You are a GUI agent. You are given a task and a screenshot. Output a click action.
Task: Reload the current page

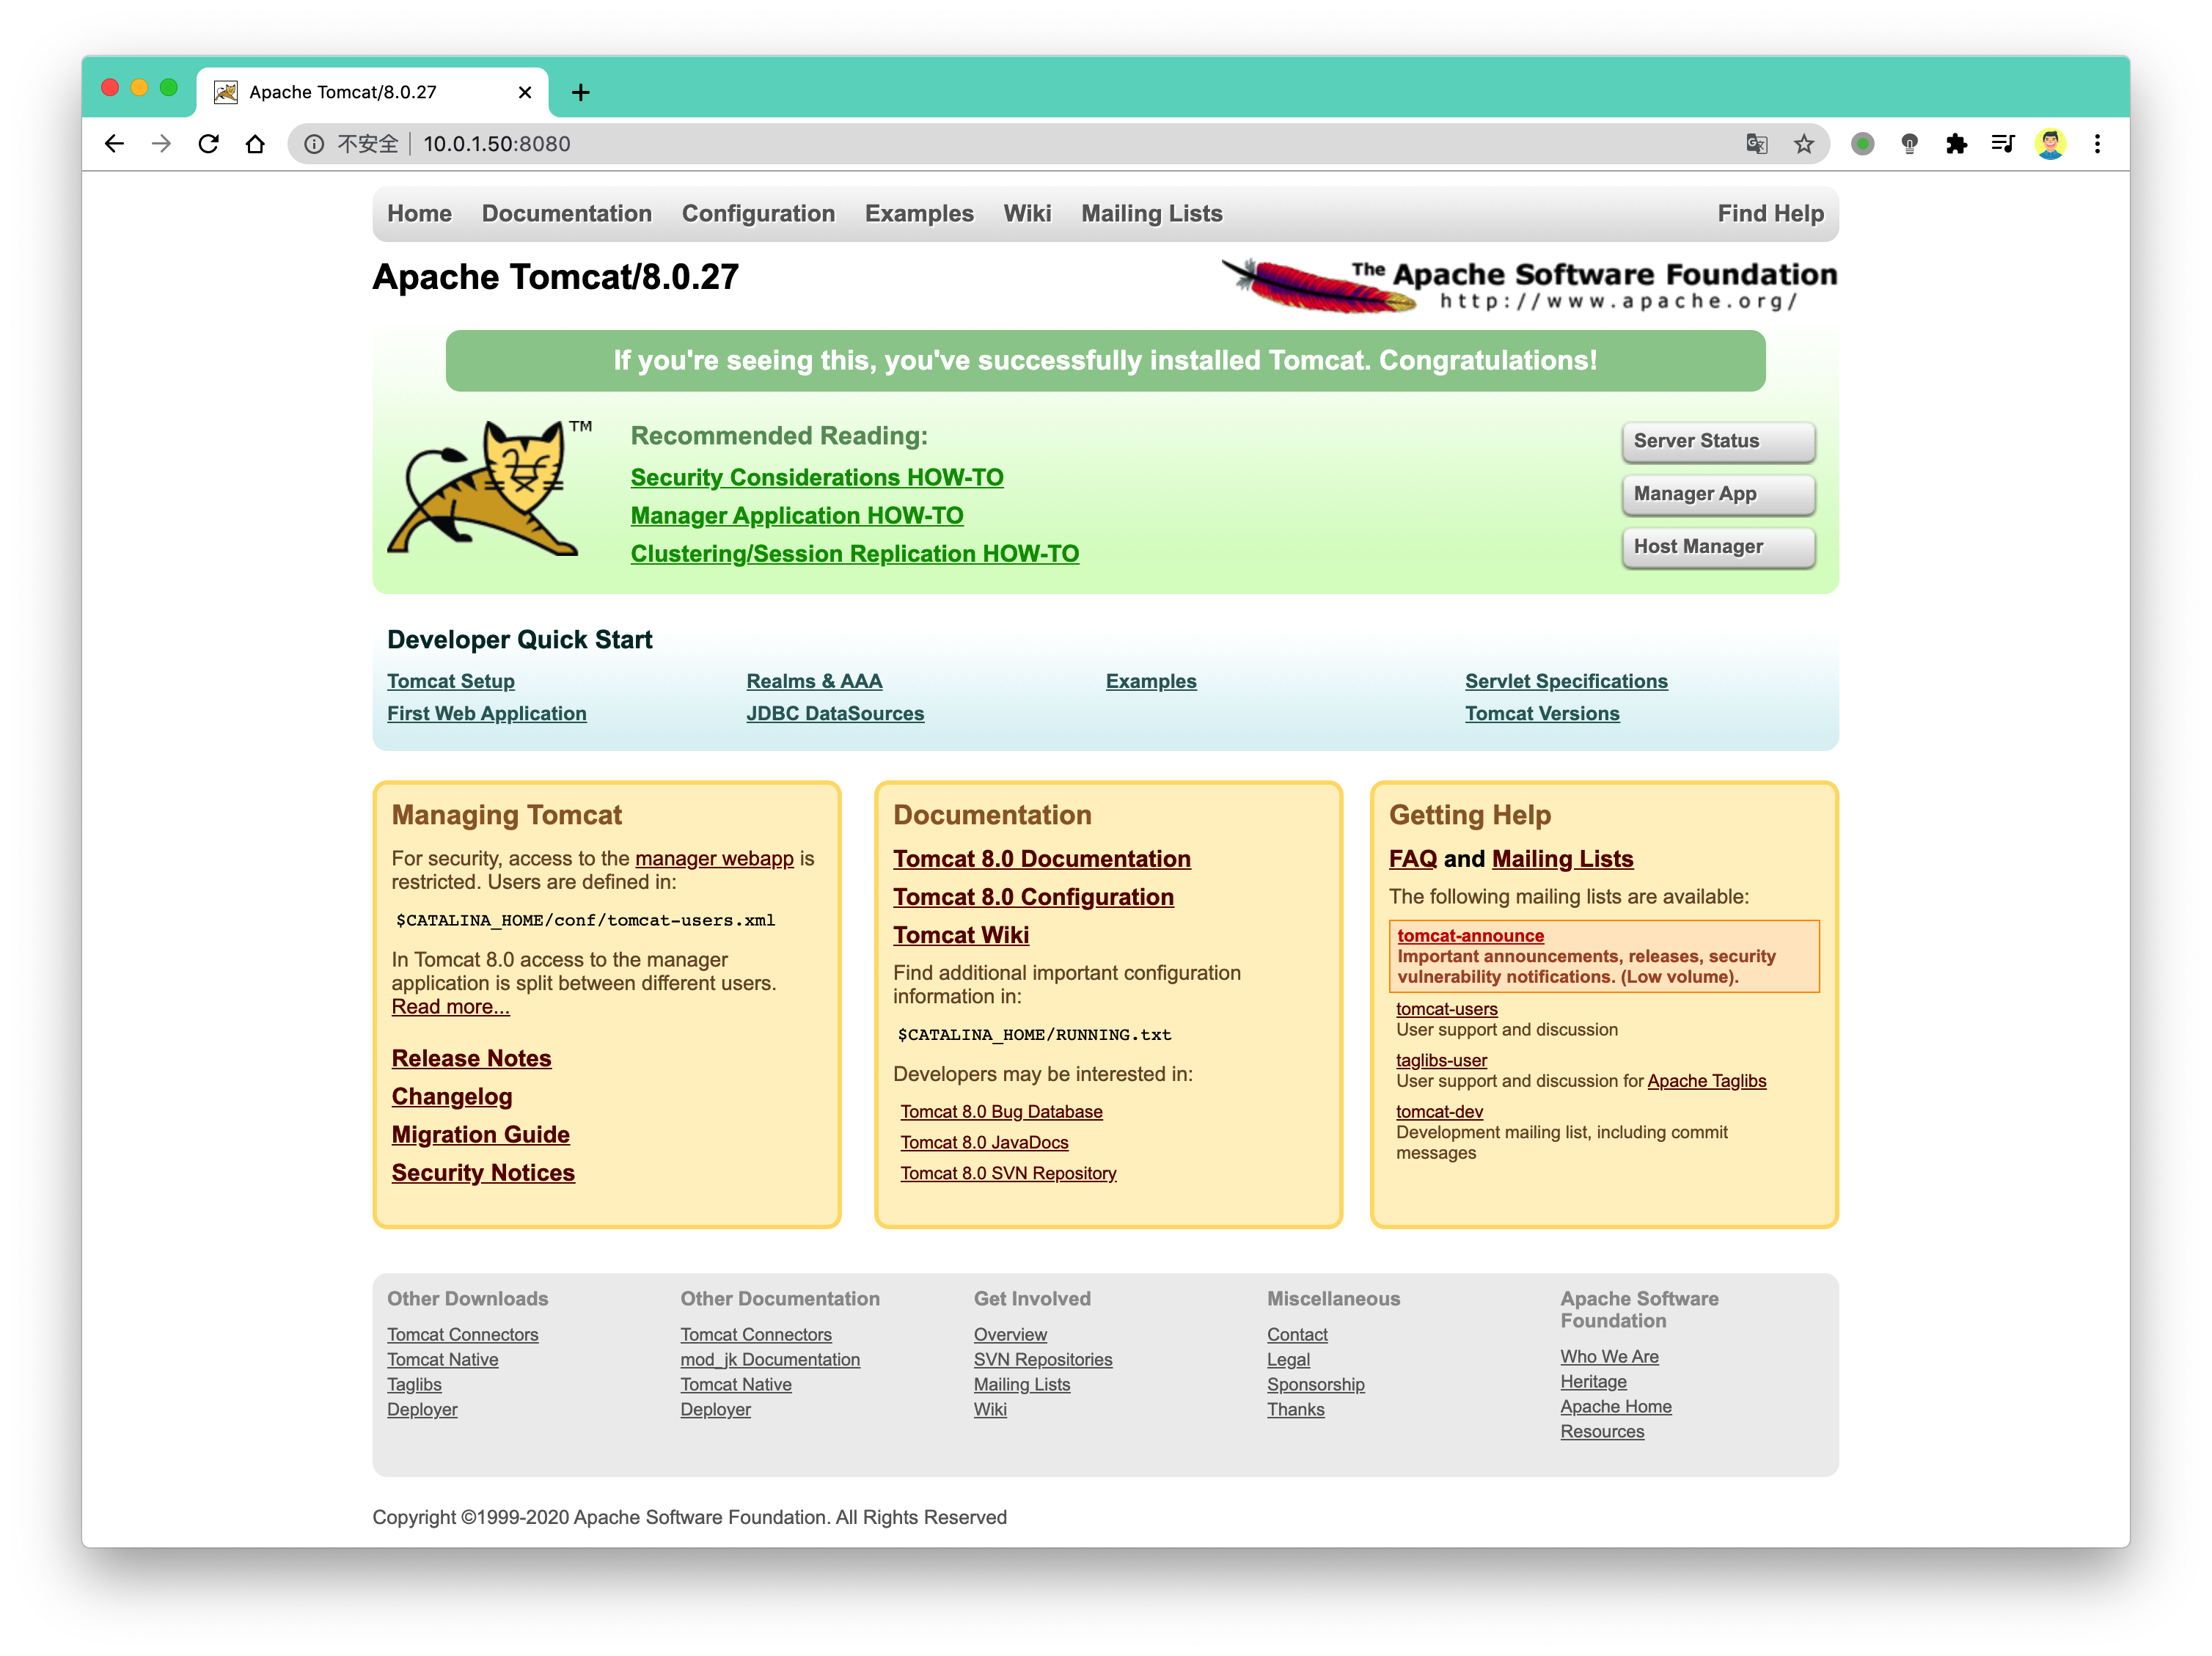click(x=208, y=144)
